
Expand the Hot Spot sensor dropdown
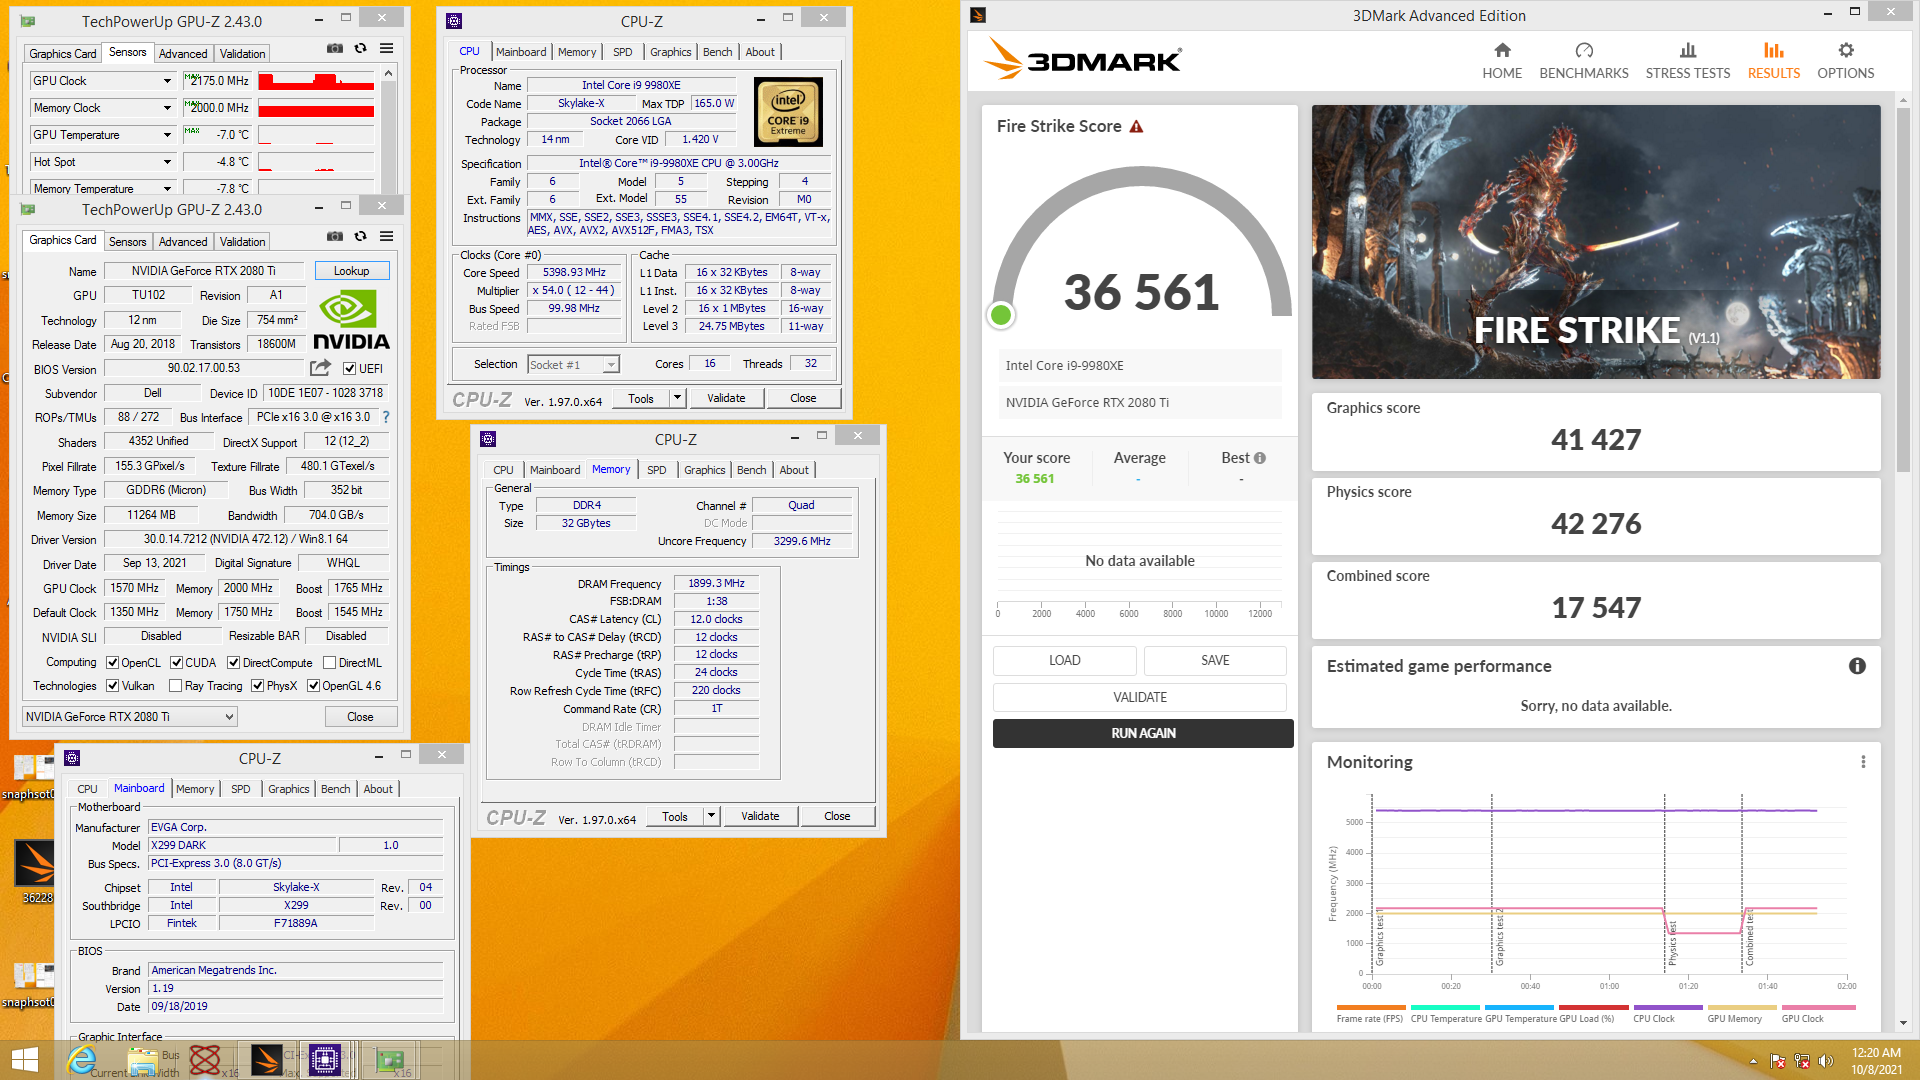tap(167, 162)
